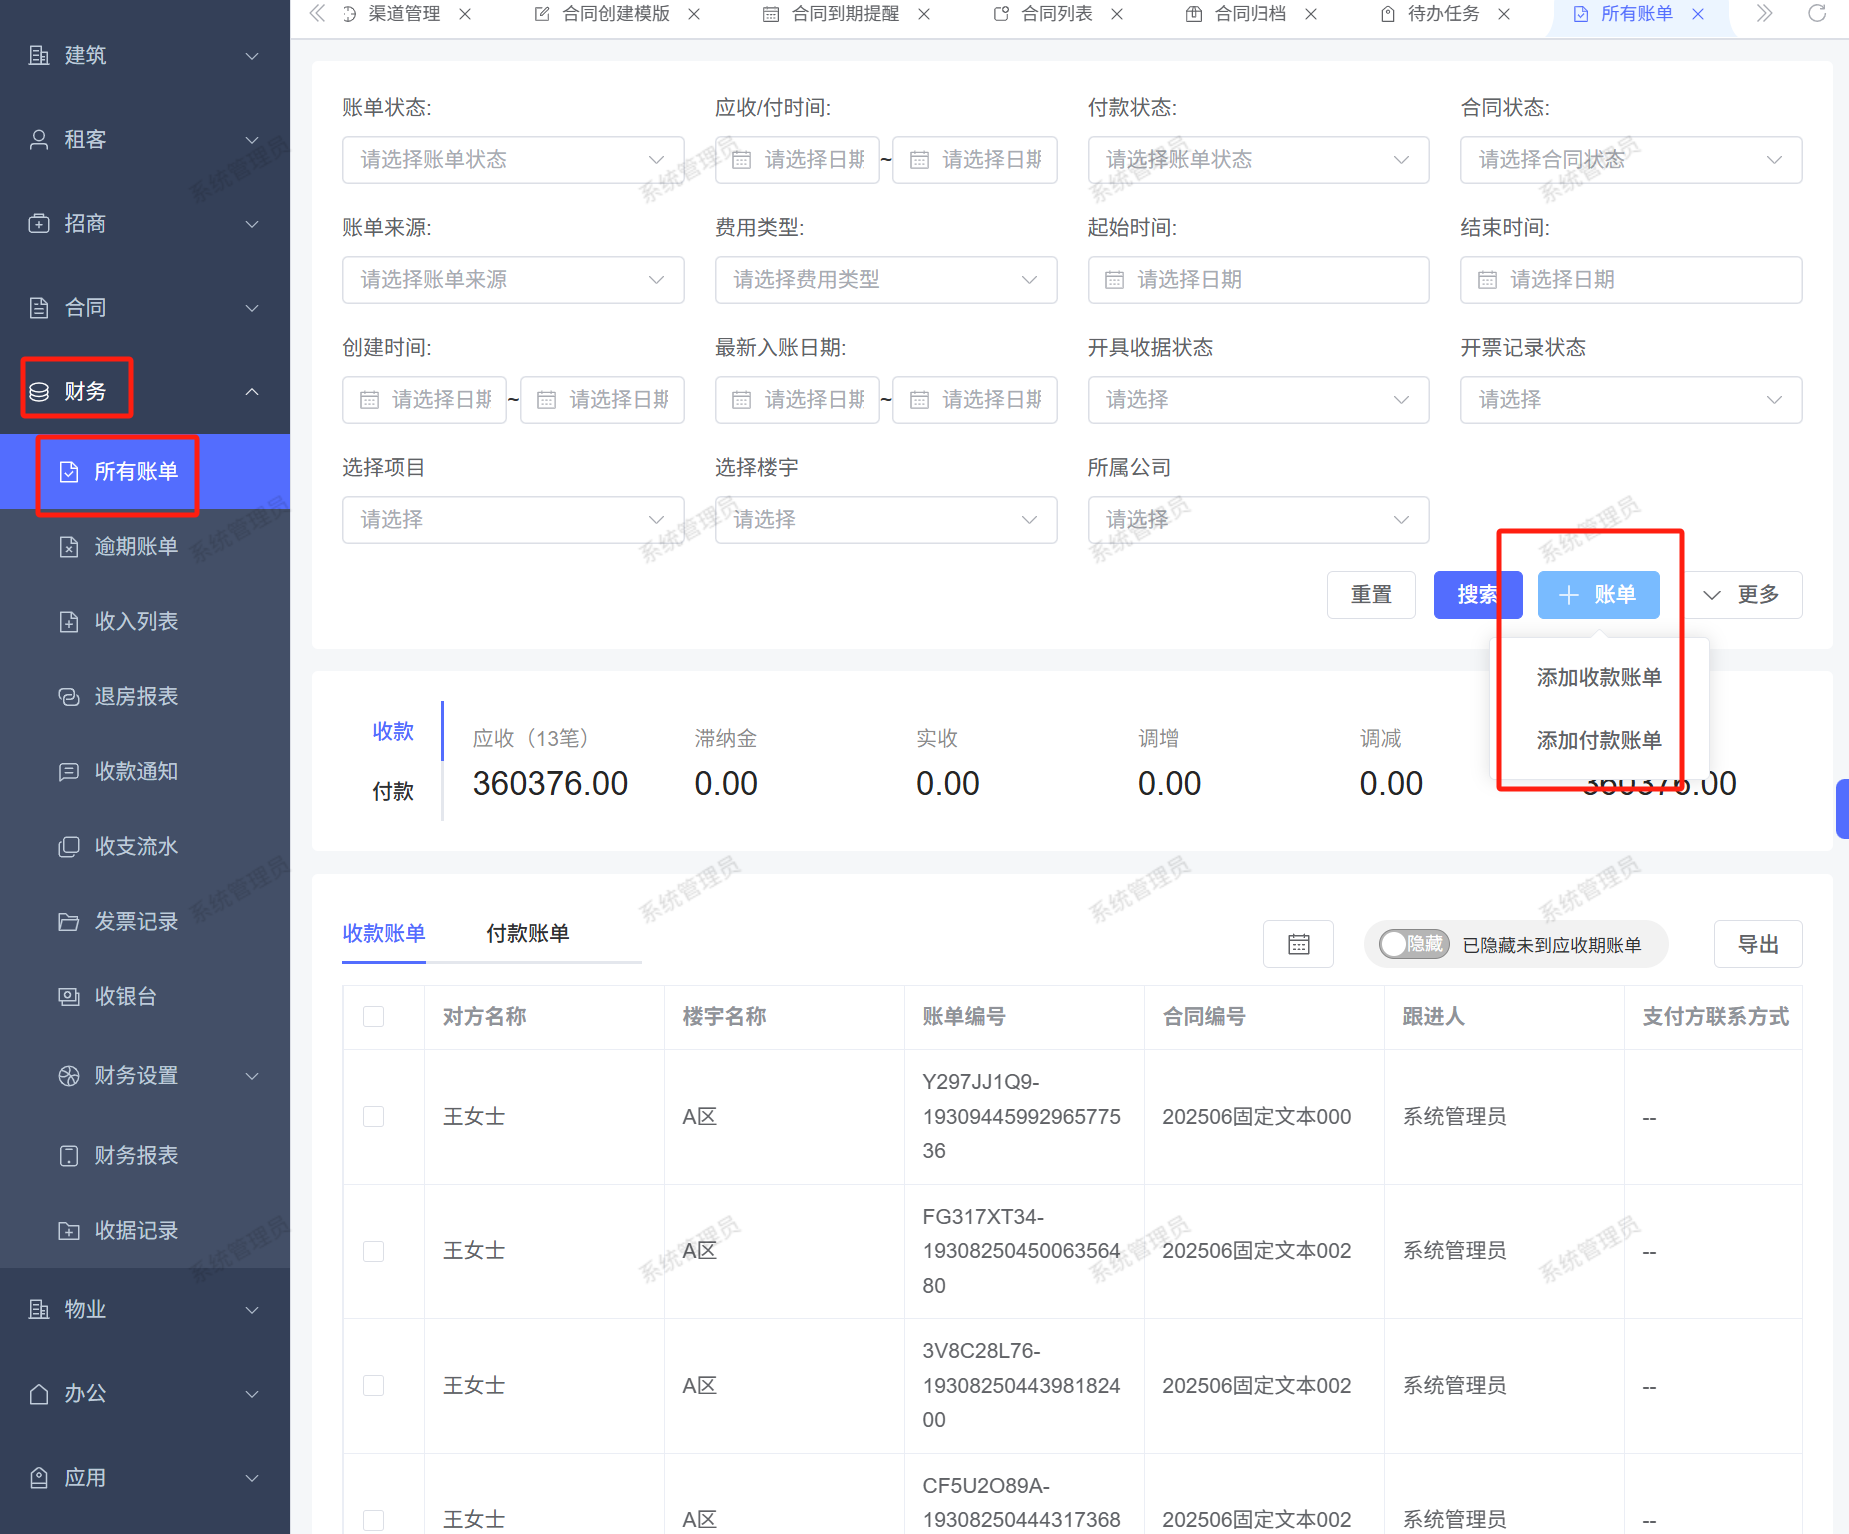Viewport: 1849px width, 1534px height.
Task: Tick the checkbox for the first 王女士 row
Action: pos(374,1116)
